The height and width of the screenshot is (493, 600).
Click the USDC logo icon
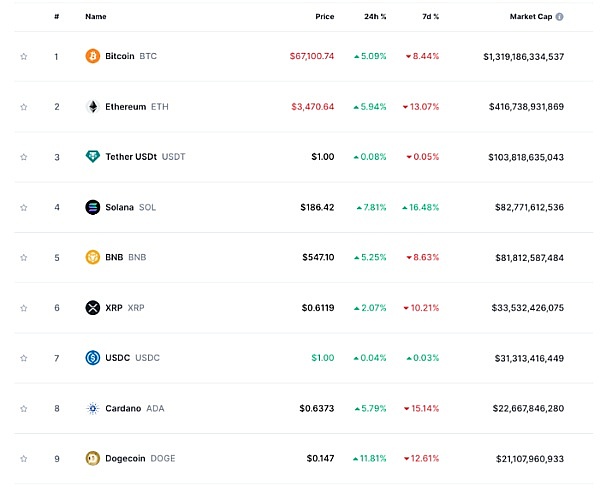[x=92, y=358]
